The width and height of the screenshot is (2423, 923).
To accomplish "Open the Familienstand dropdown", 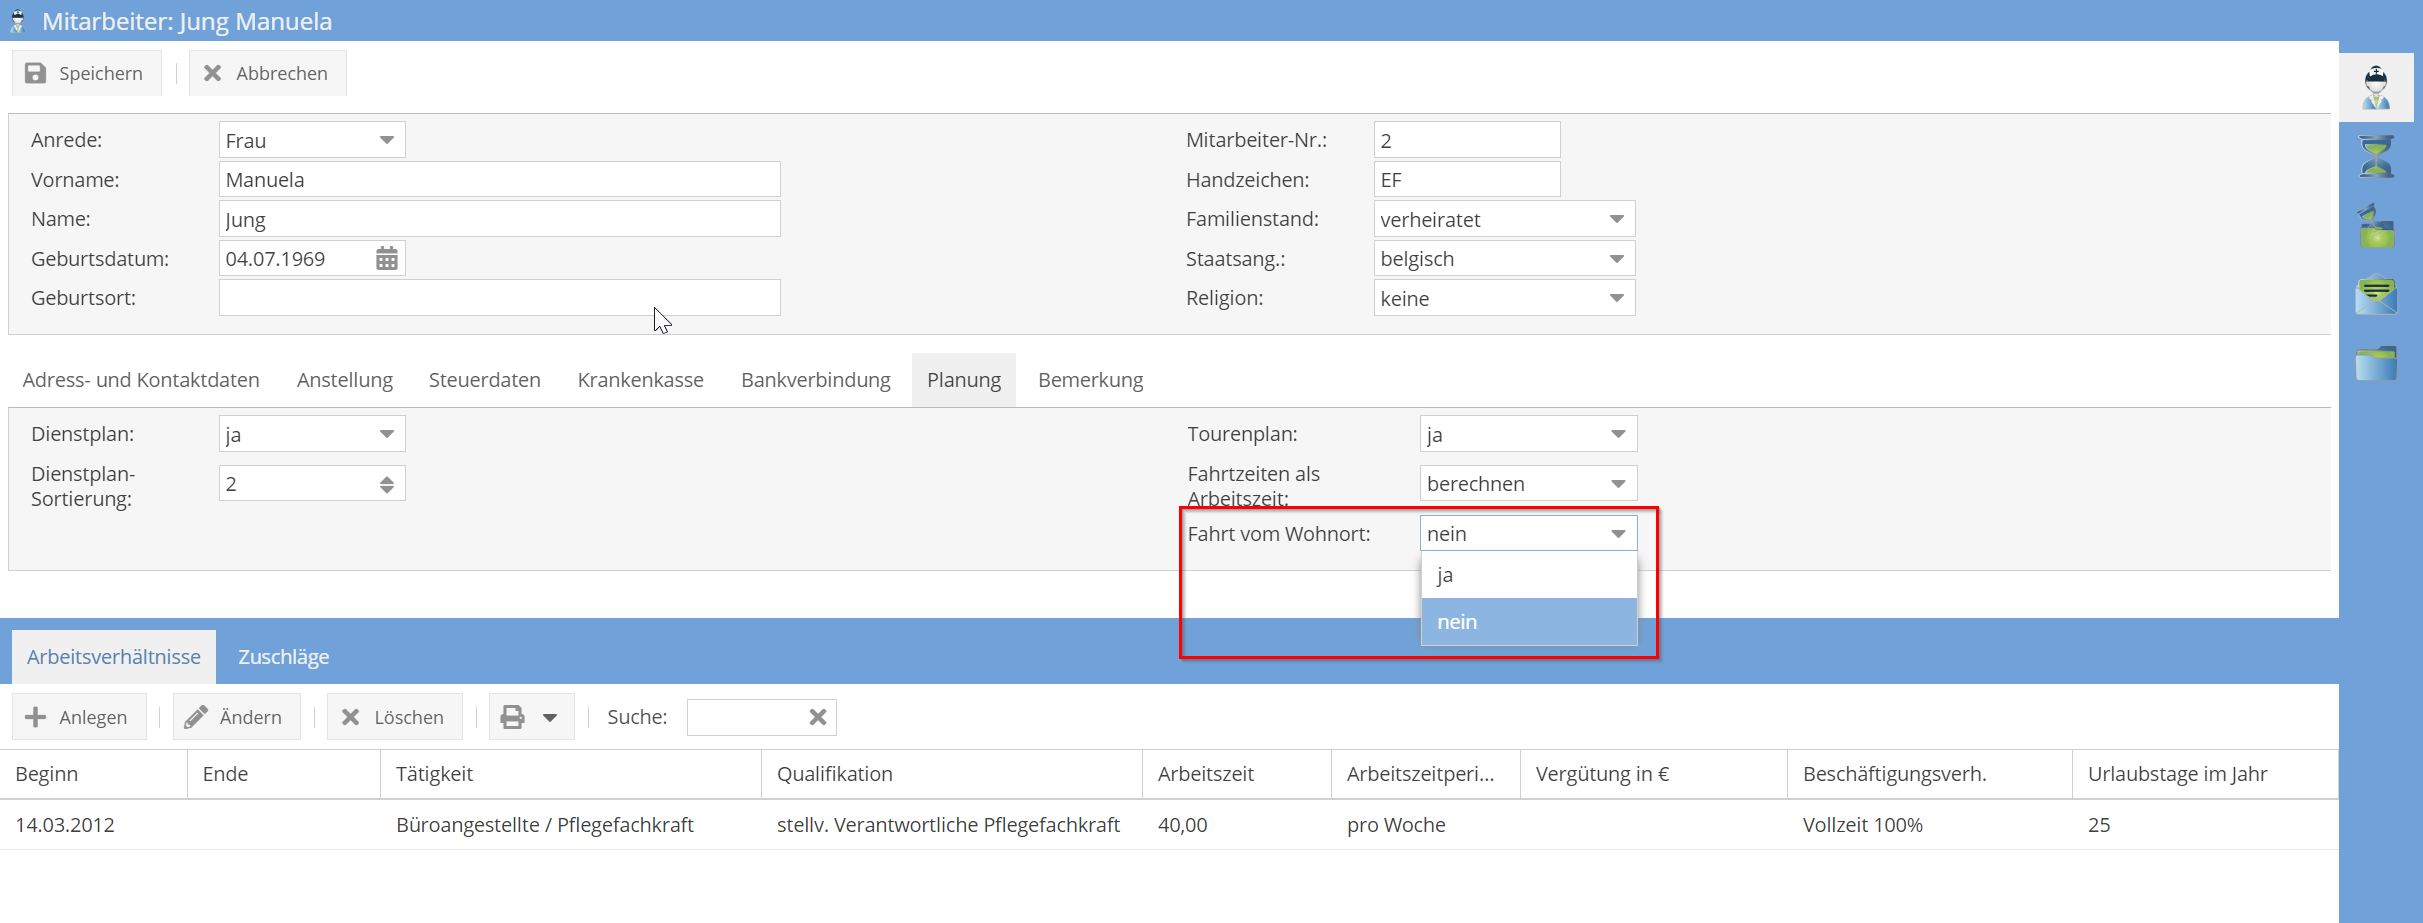I will pyautogui.click(x=1616, y=219).
